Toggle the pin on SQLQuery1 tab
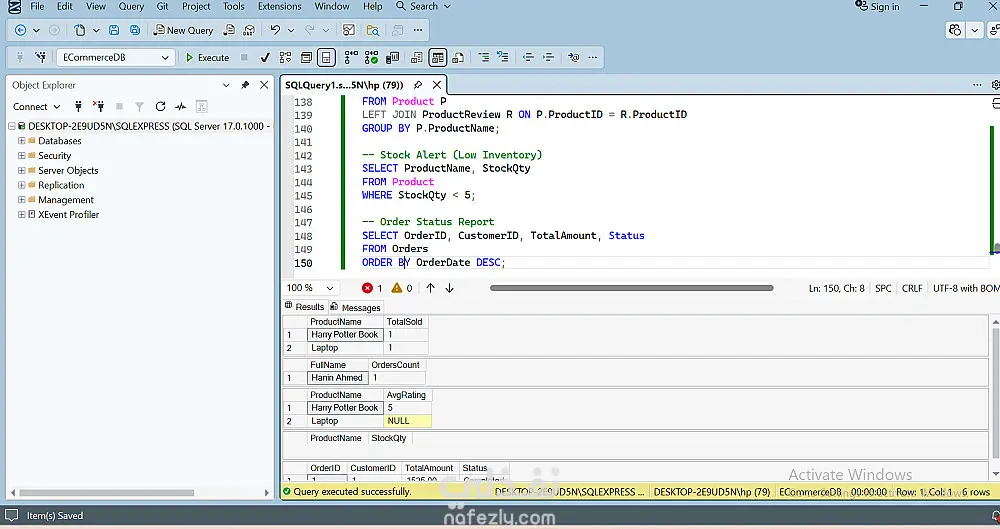 tap(418, 85)
